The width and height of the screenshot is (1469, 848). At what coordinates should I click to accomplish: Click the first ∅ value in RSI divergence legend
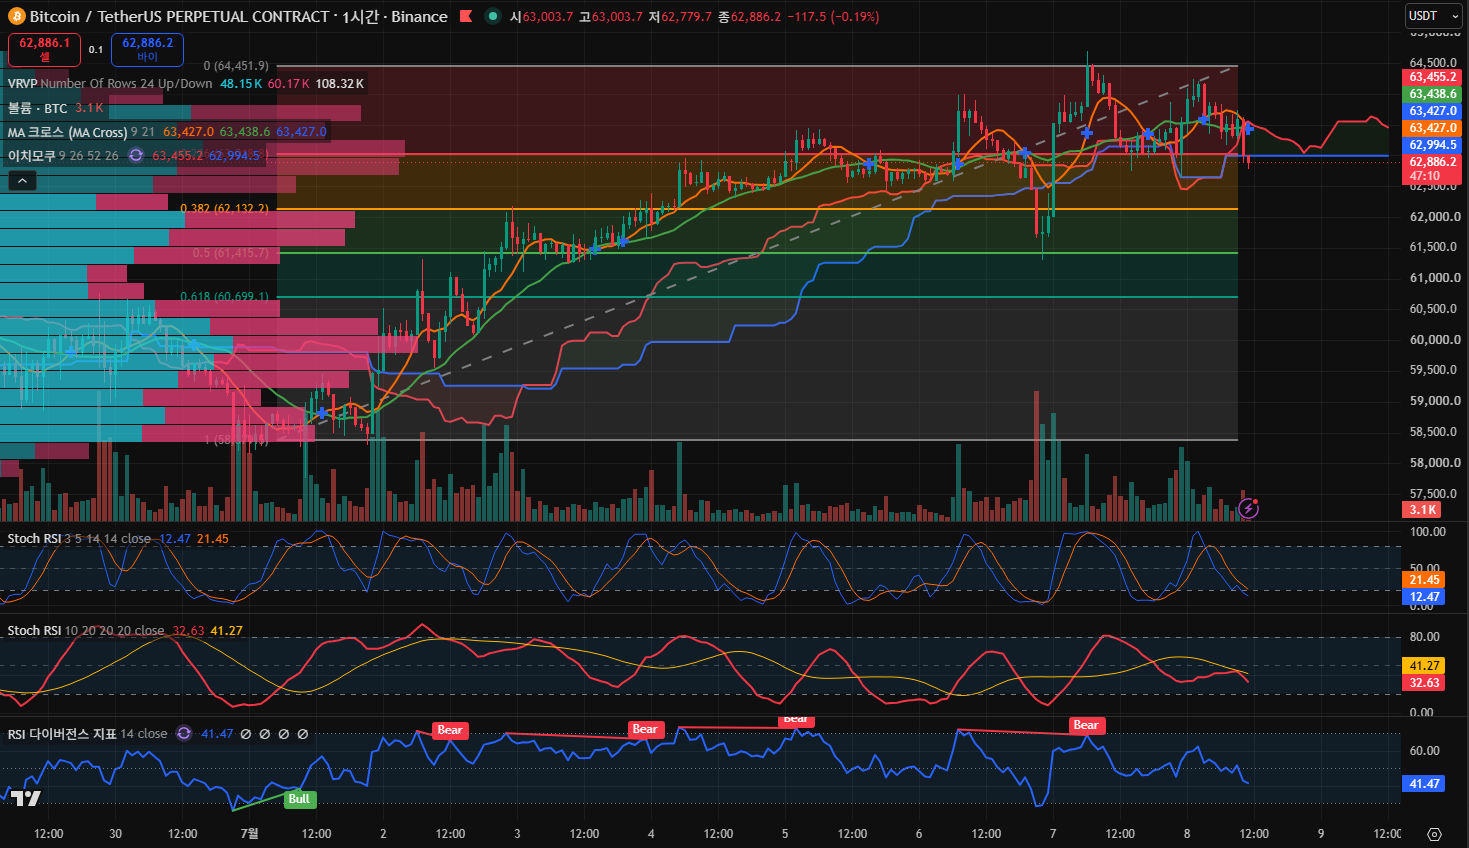point(246,734)
